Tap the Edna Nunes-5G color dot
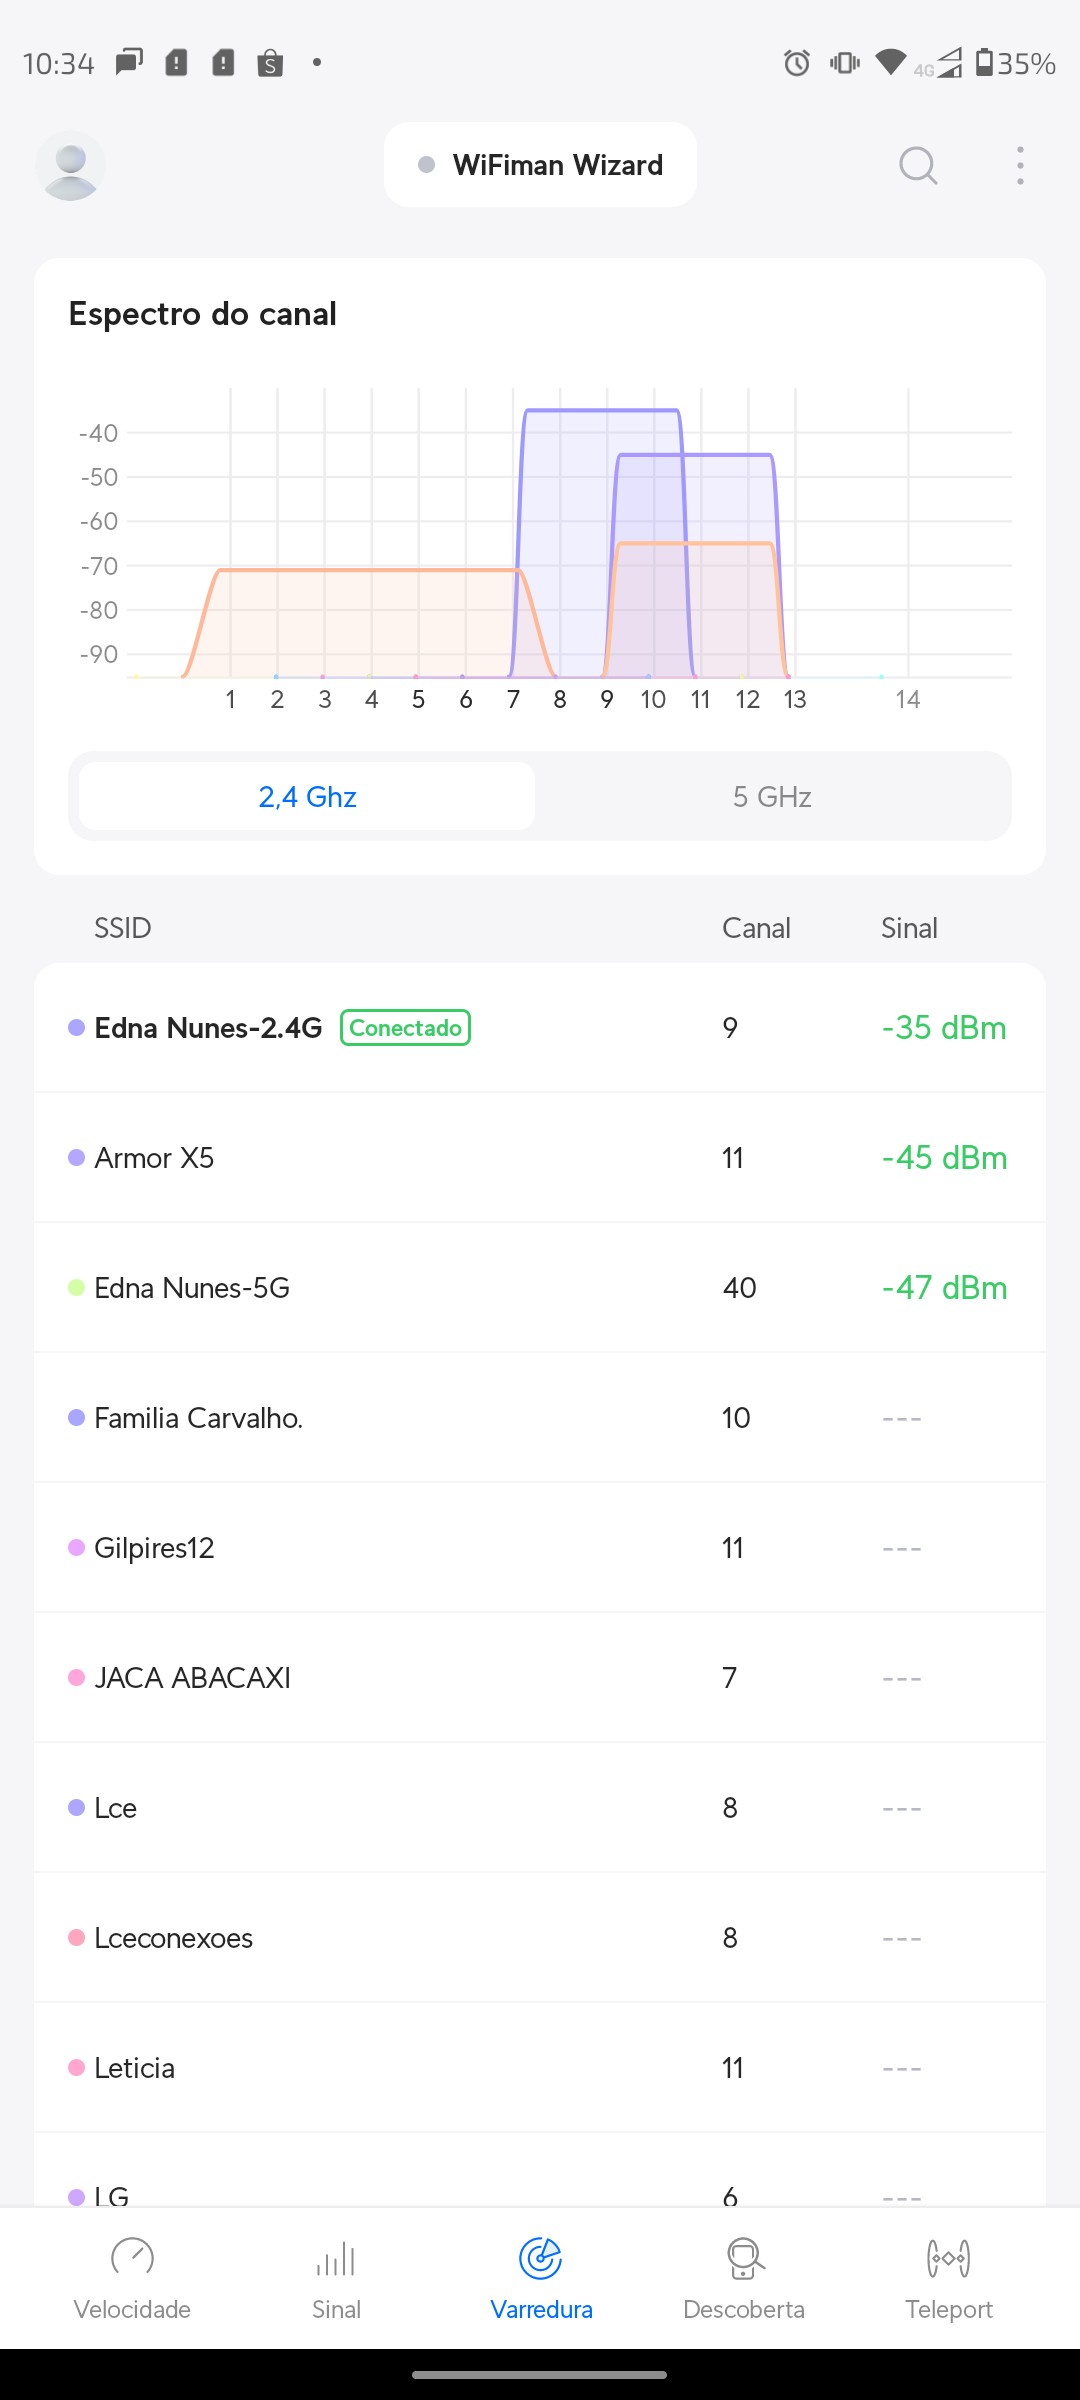1080x2400 pixels. pos(76,1287)
